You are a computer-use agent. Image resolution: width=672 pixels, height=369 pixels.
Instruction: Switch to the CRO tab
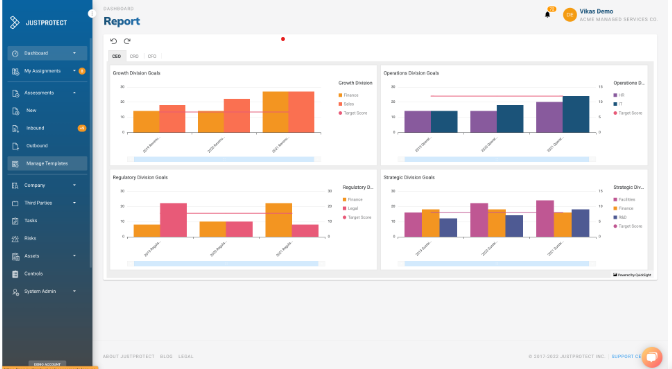(134, 56)
